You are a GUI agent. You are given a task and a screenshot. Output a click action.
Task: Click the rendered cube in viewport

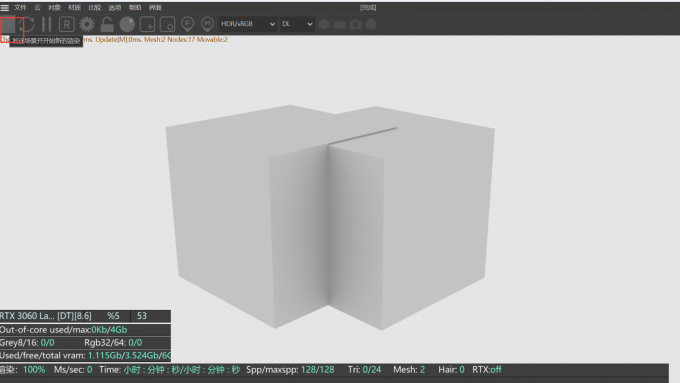(x=330, y=217)
